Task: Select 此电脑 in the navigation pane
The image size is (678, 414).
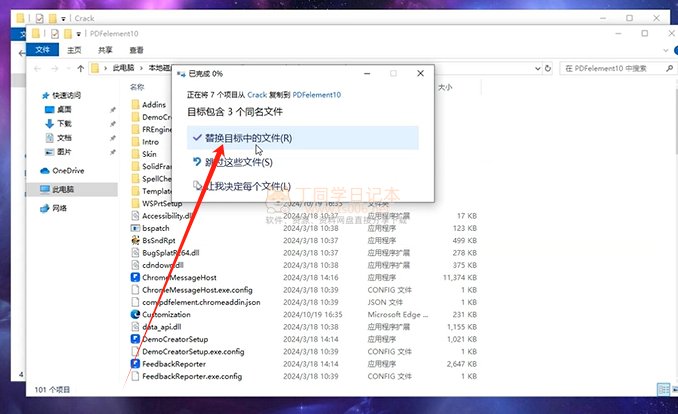Action: click(64, 189)
